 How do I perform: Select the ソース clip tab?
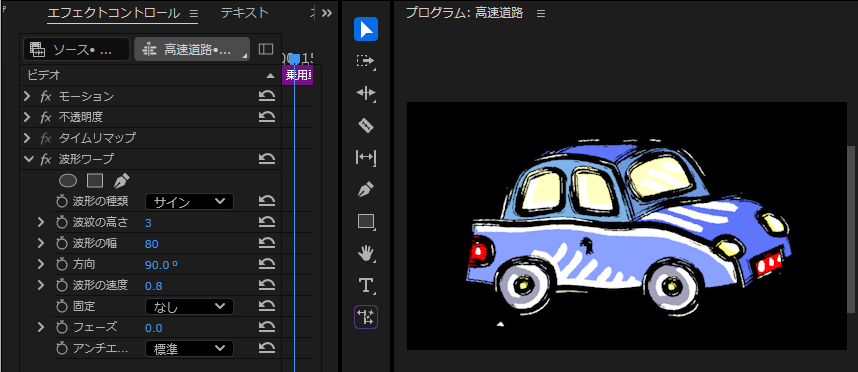pos(77,49)
